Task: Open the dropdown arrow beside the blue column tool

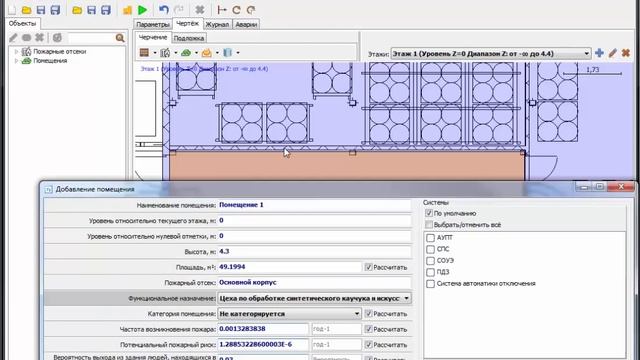Action: 238,53
